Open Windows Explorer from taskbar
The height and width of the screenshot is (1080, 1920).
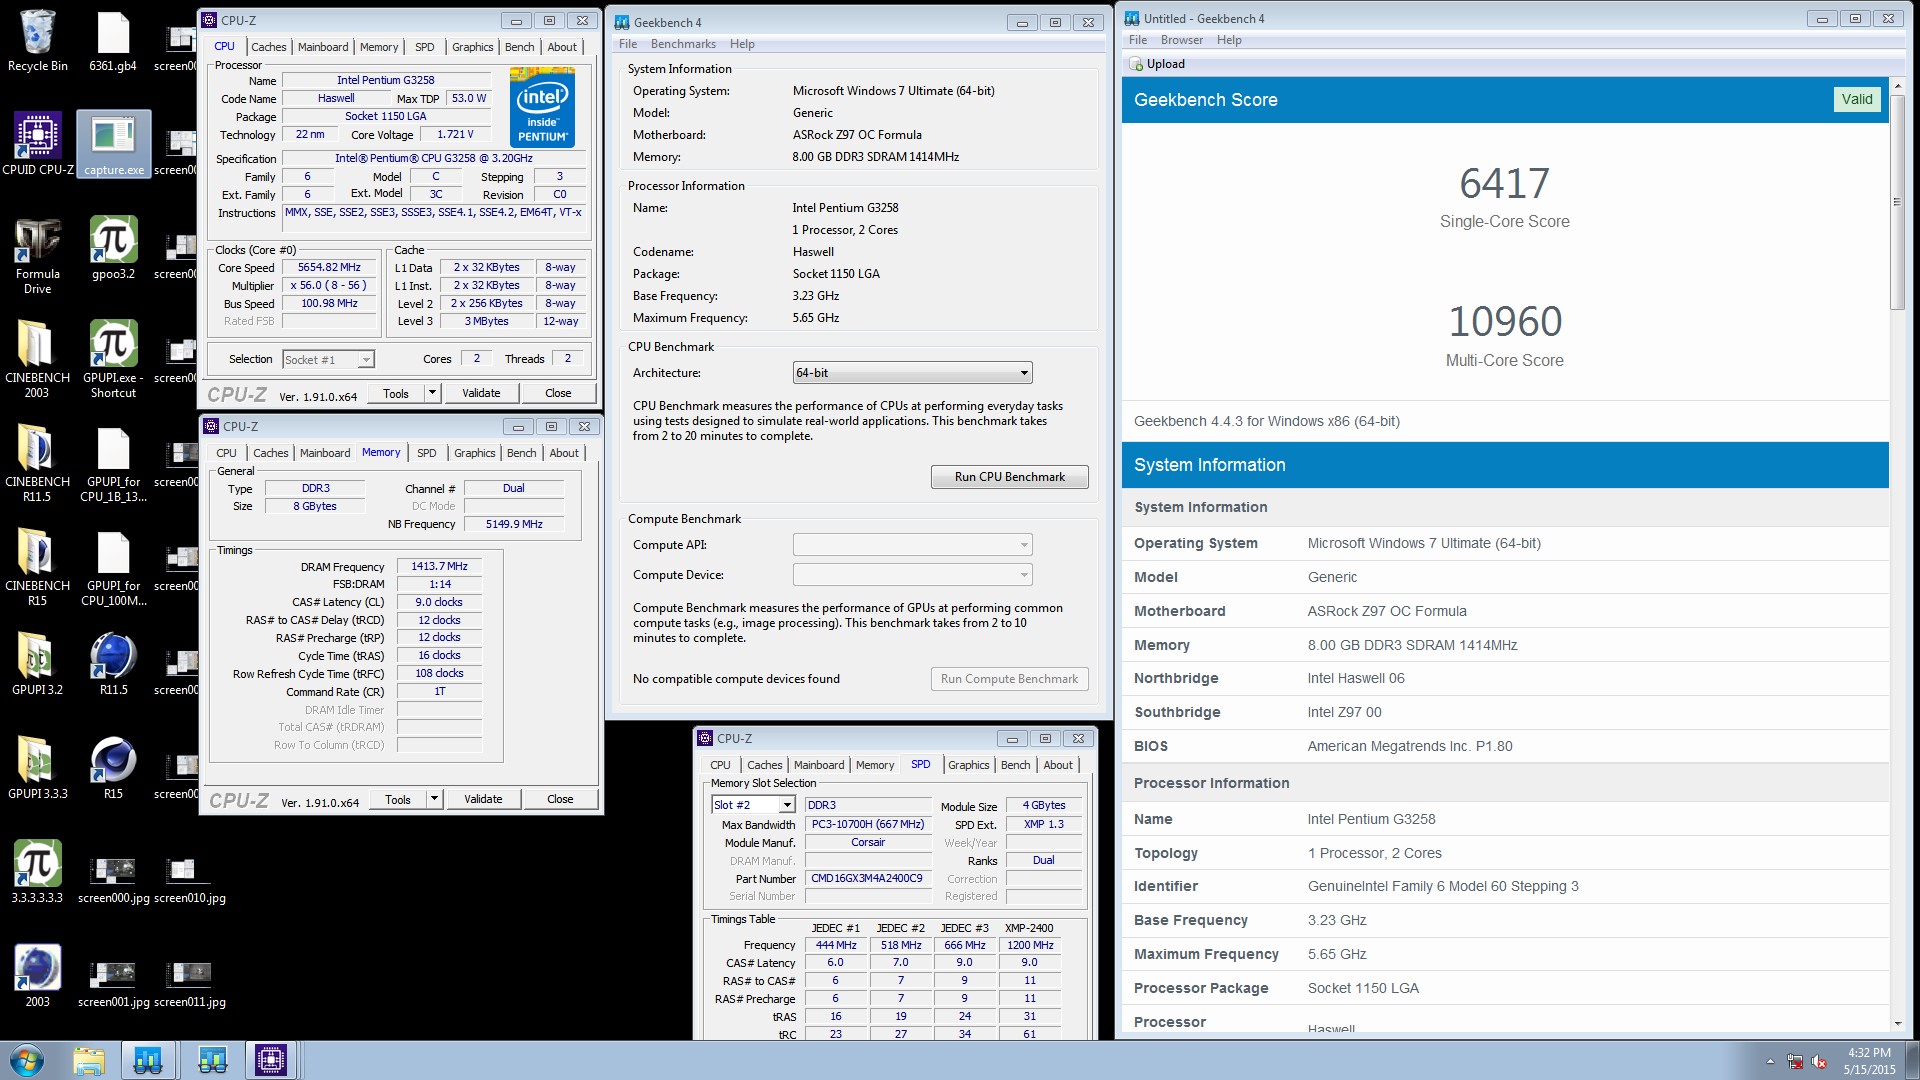(88, 1060)
